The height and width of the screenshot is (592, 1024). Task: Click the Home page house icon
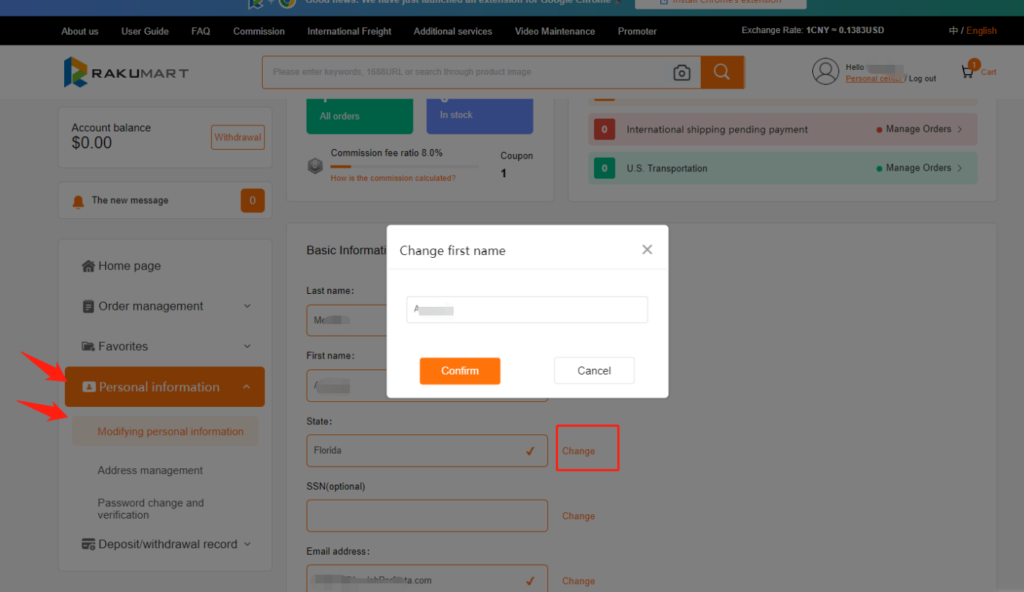88,266
